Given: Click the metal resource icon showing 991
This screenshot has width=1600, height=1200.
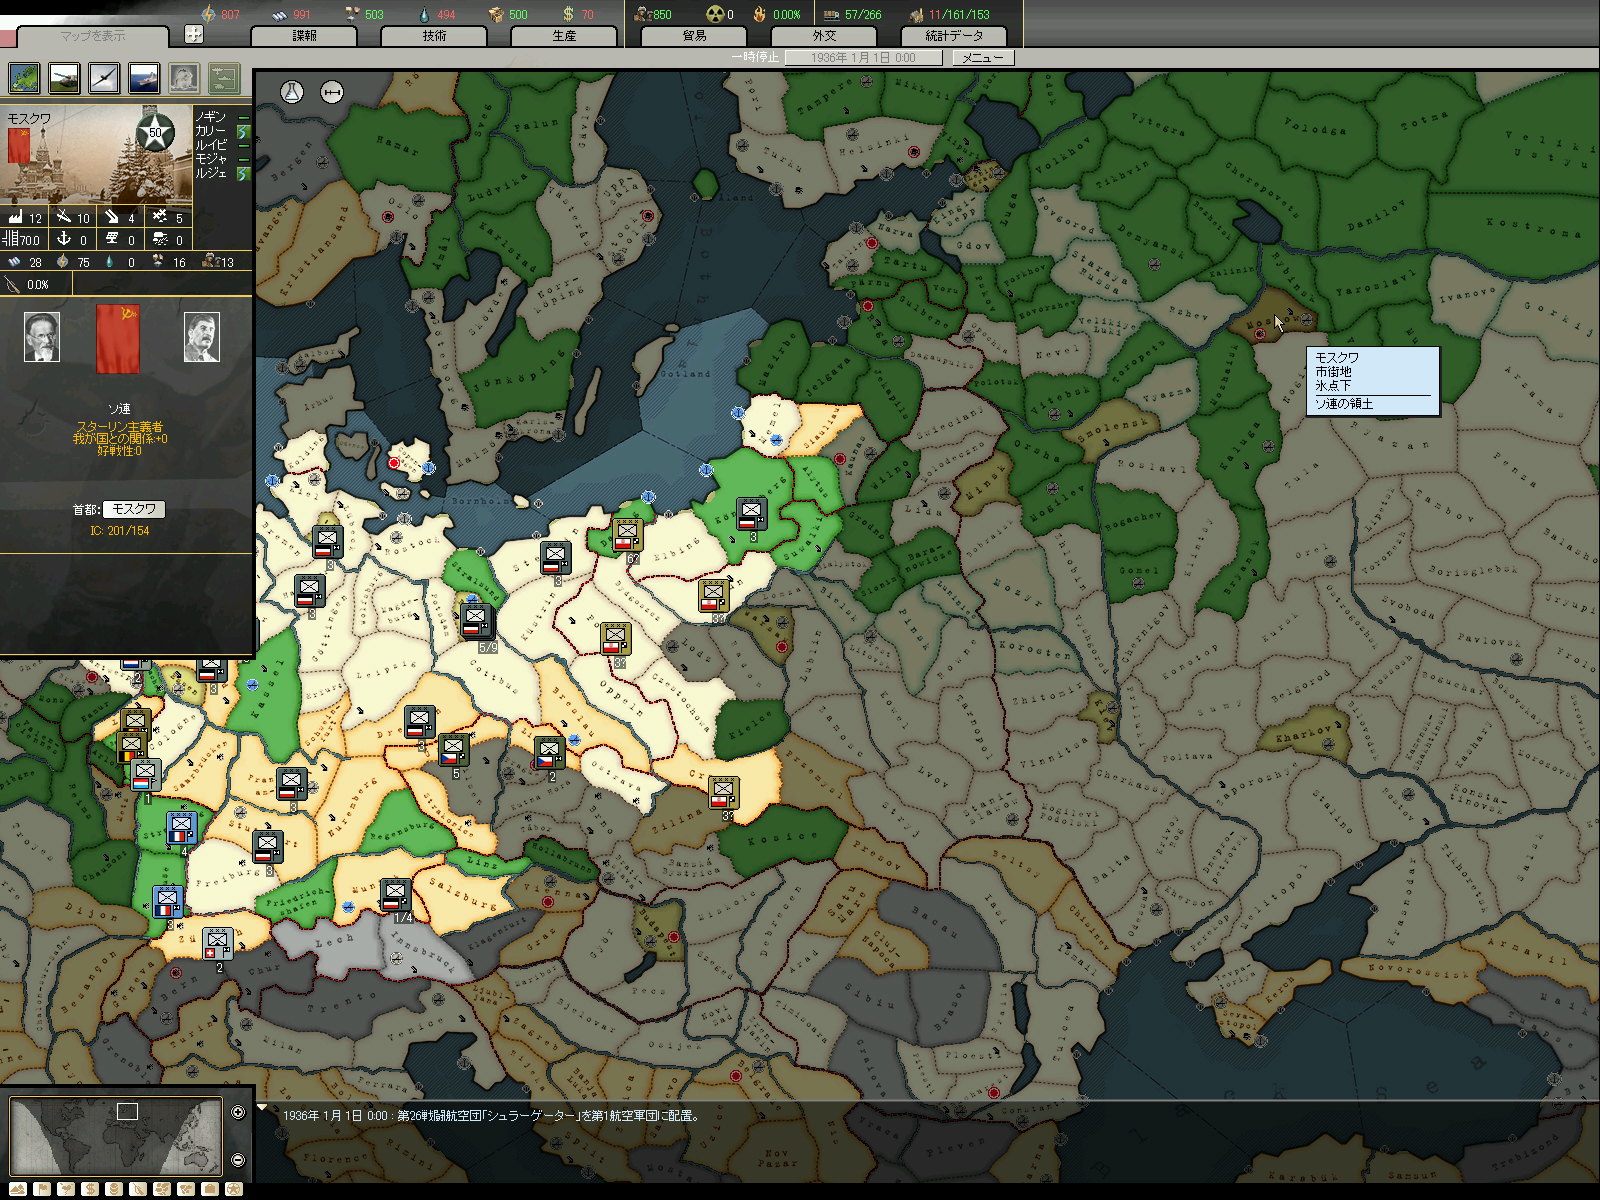Looking at the screenshot, I should 279,14.
